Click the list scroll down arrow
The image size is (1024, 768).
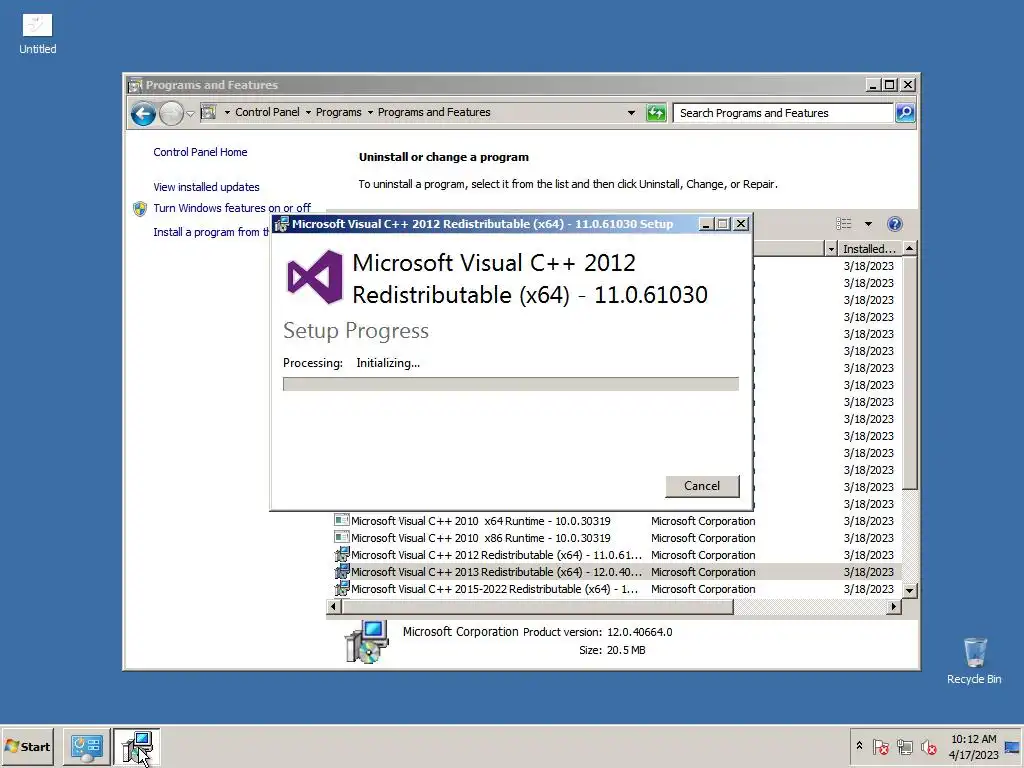(909, 590)
